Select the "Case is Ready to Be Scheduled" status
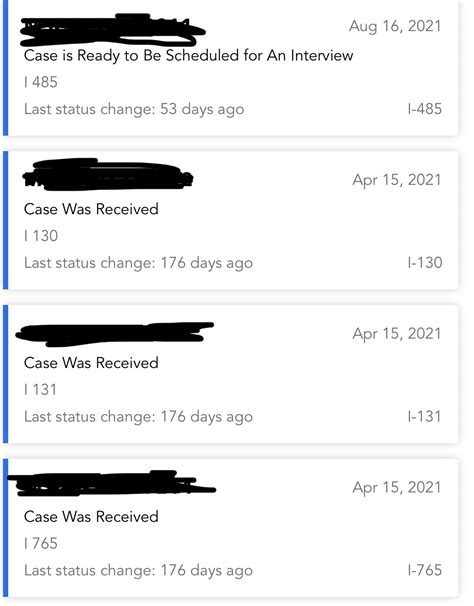474x606 pixels. (x=188, y=55)
